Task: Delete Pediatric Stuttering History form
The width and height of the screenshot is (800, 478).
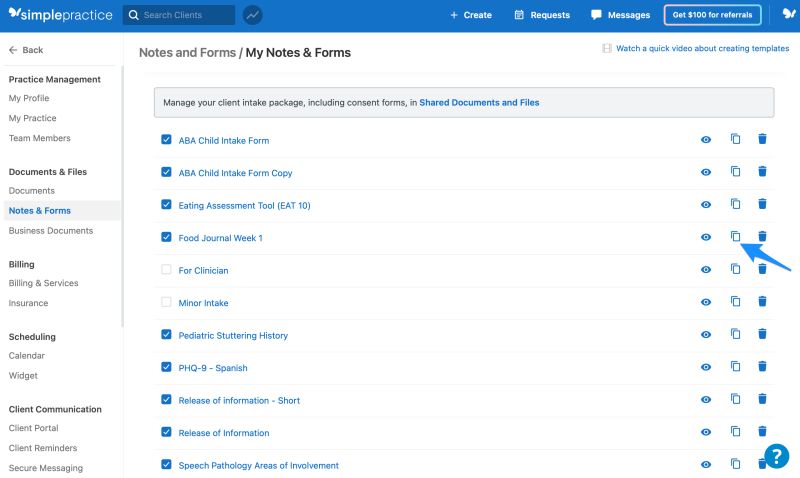Action: tap(762, 334)
